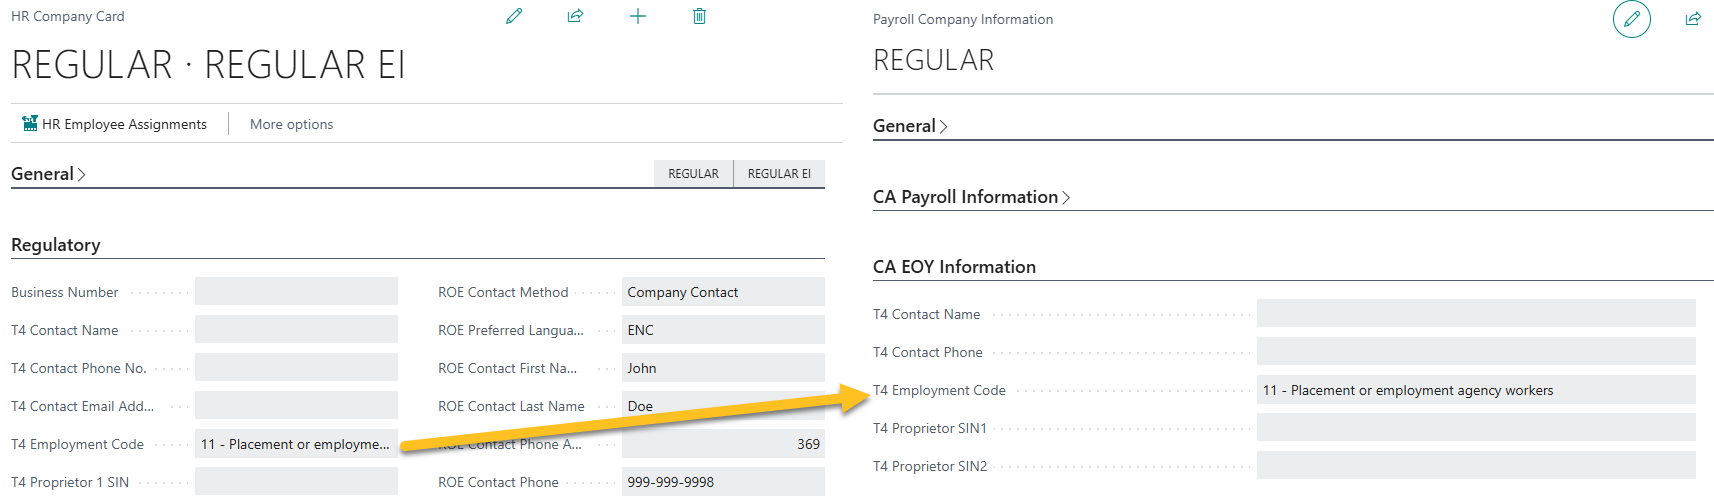This screenshot has height=497, width=1714.
Task: Click the ROE Contact Phone field
Action: pyautogui.click(x=722, y=482)
